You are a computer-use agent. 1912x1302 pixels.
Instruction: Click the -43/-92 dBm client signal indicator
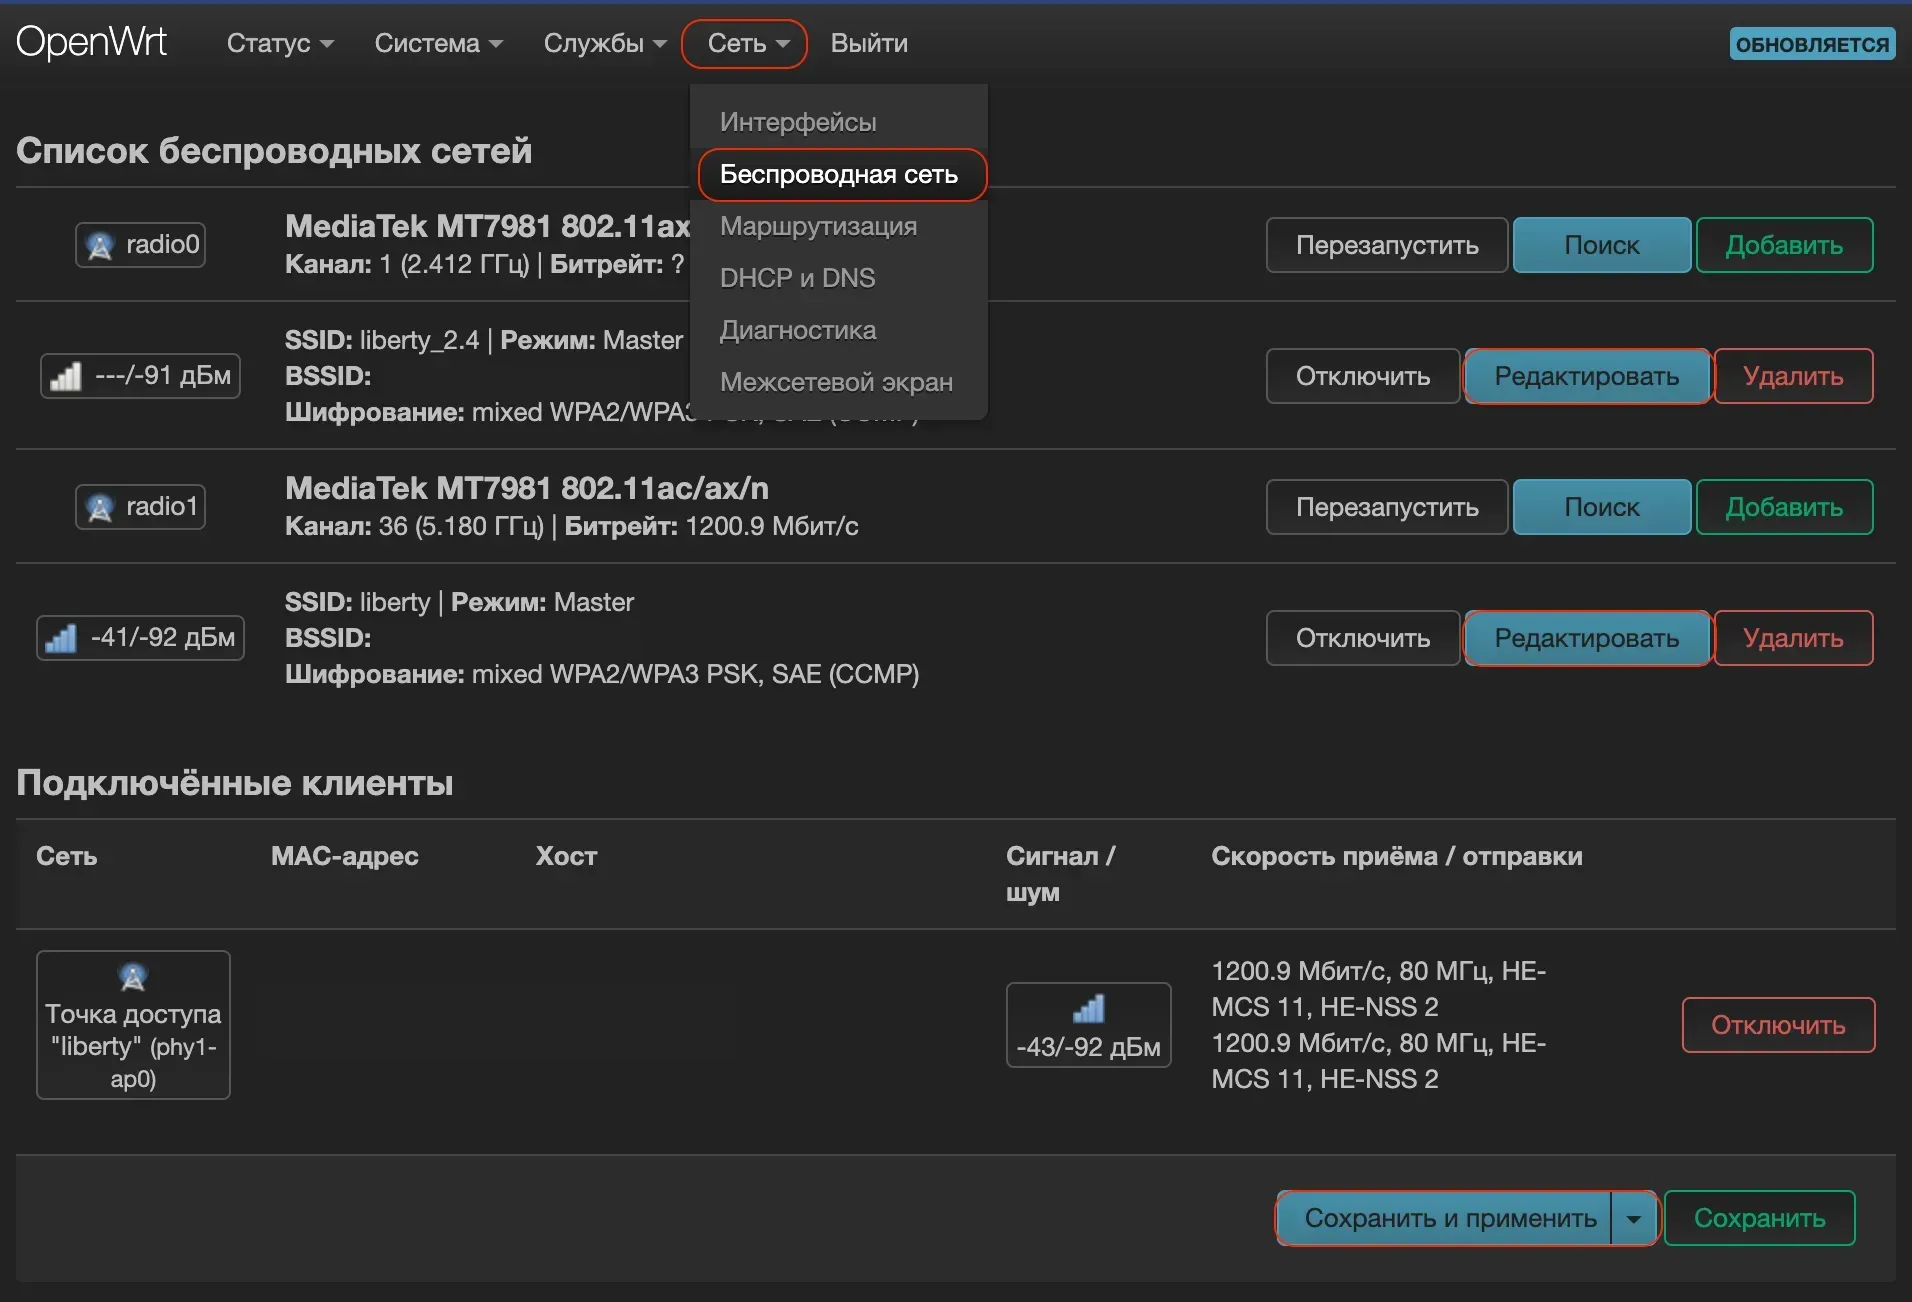tap(1088, 1025)
